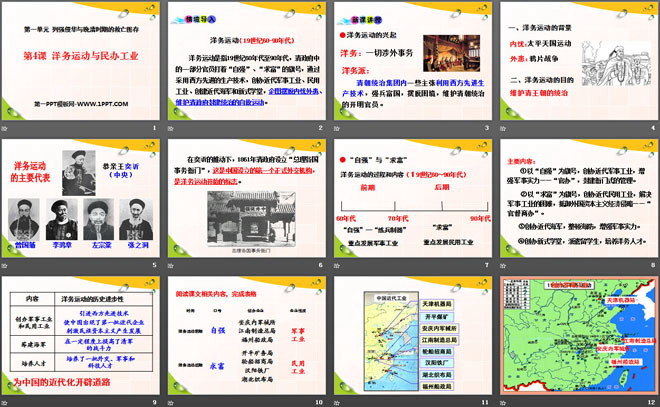Select slide 3 thumbnail about 洋务运动的兴起
Viewport: 660px width, 407px height.
coord(413,61)
